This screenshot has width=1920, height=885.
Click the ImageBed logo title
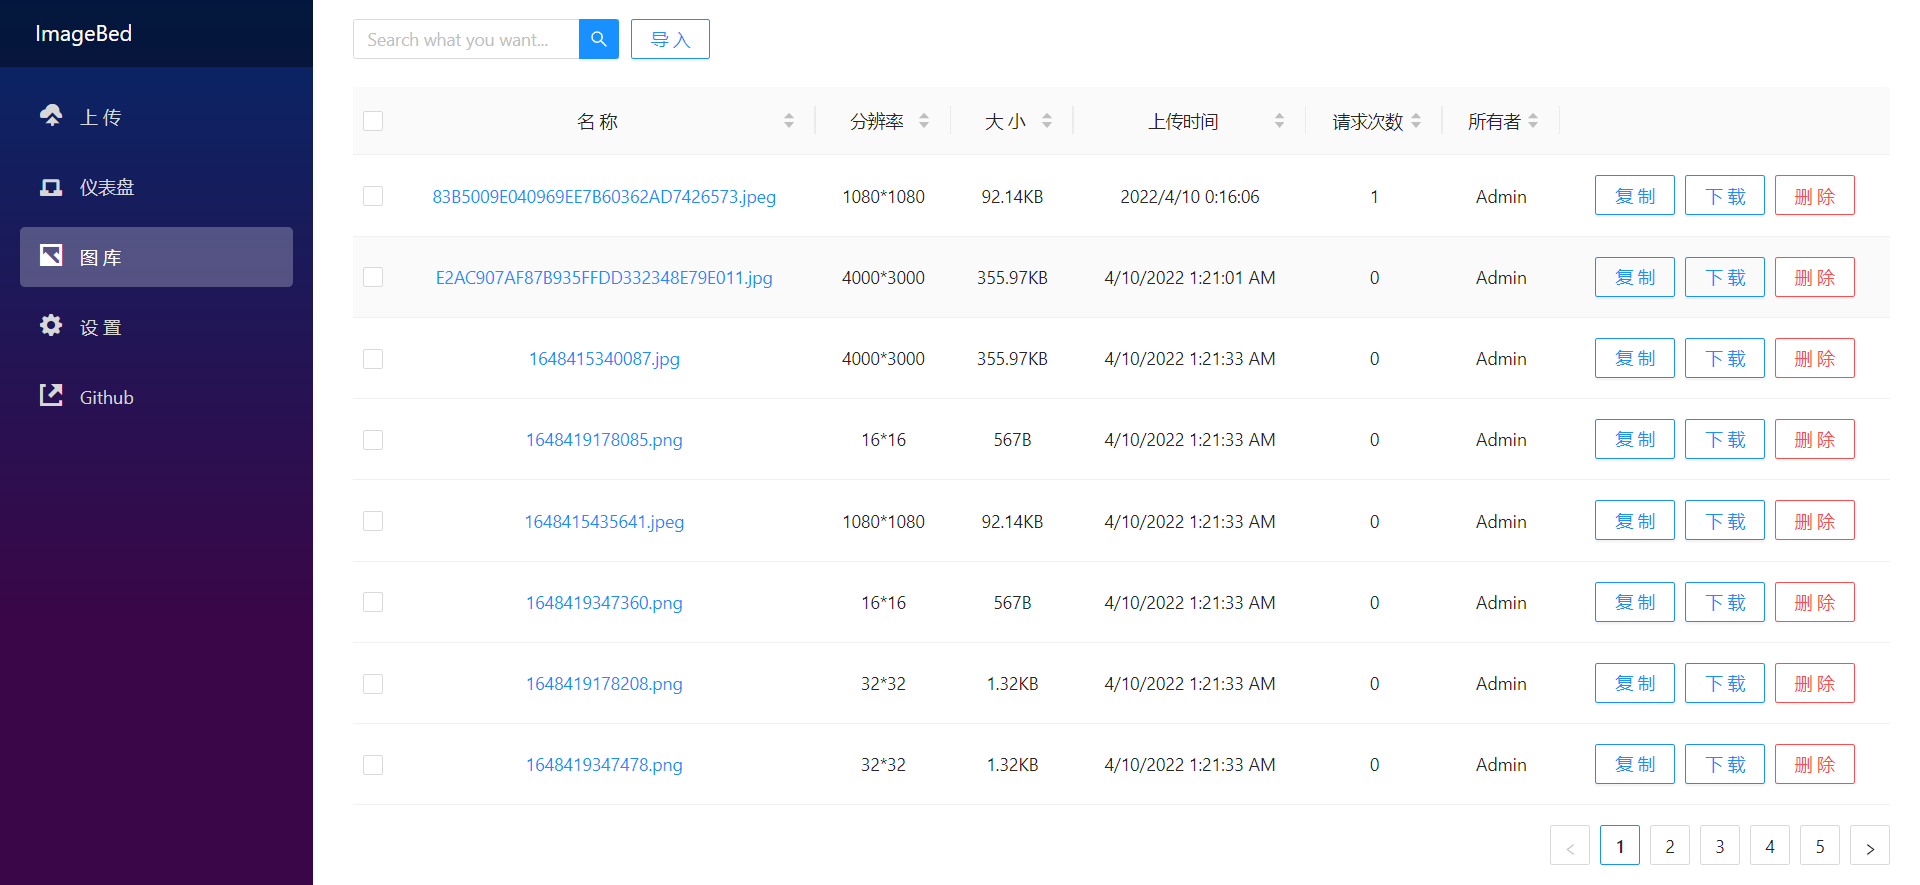tap(84, 34)
